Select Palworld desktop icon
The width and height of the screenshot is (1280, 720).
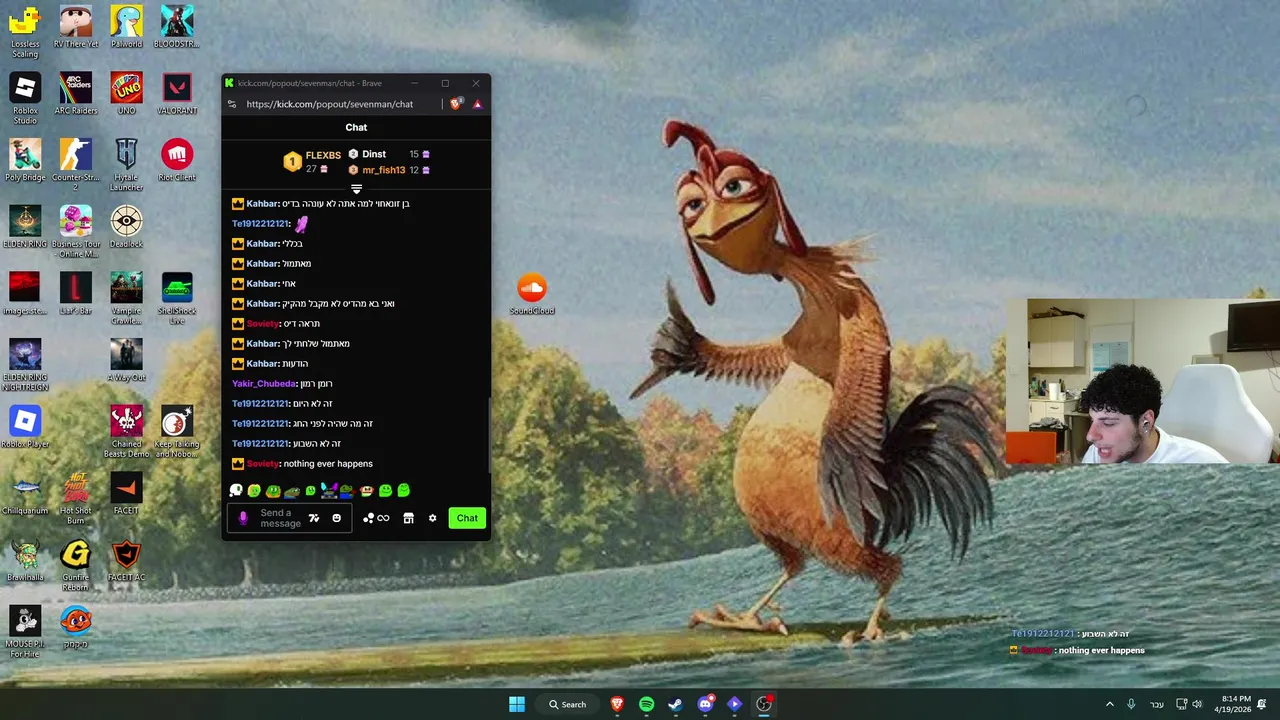tap(126, 26)
